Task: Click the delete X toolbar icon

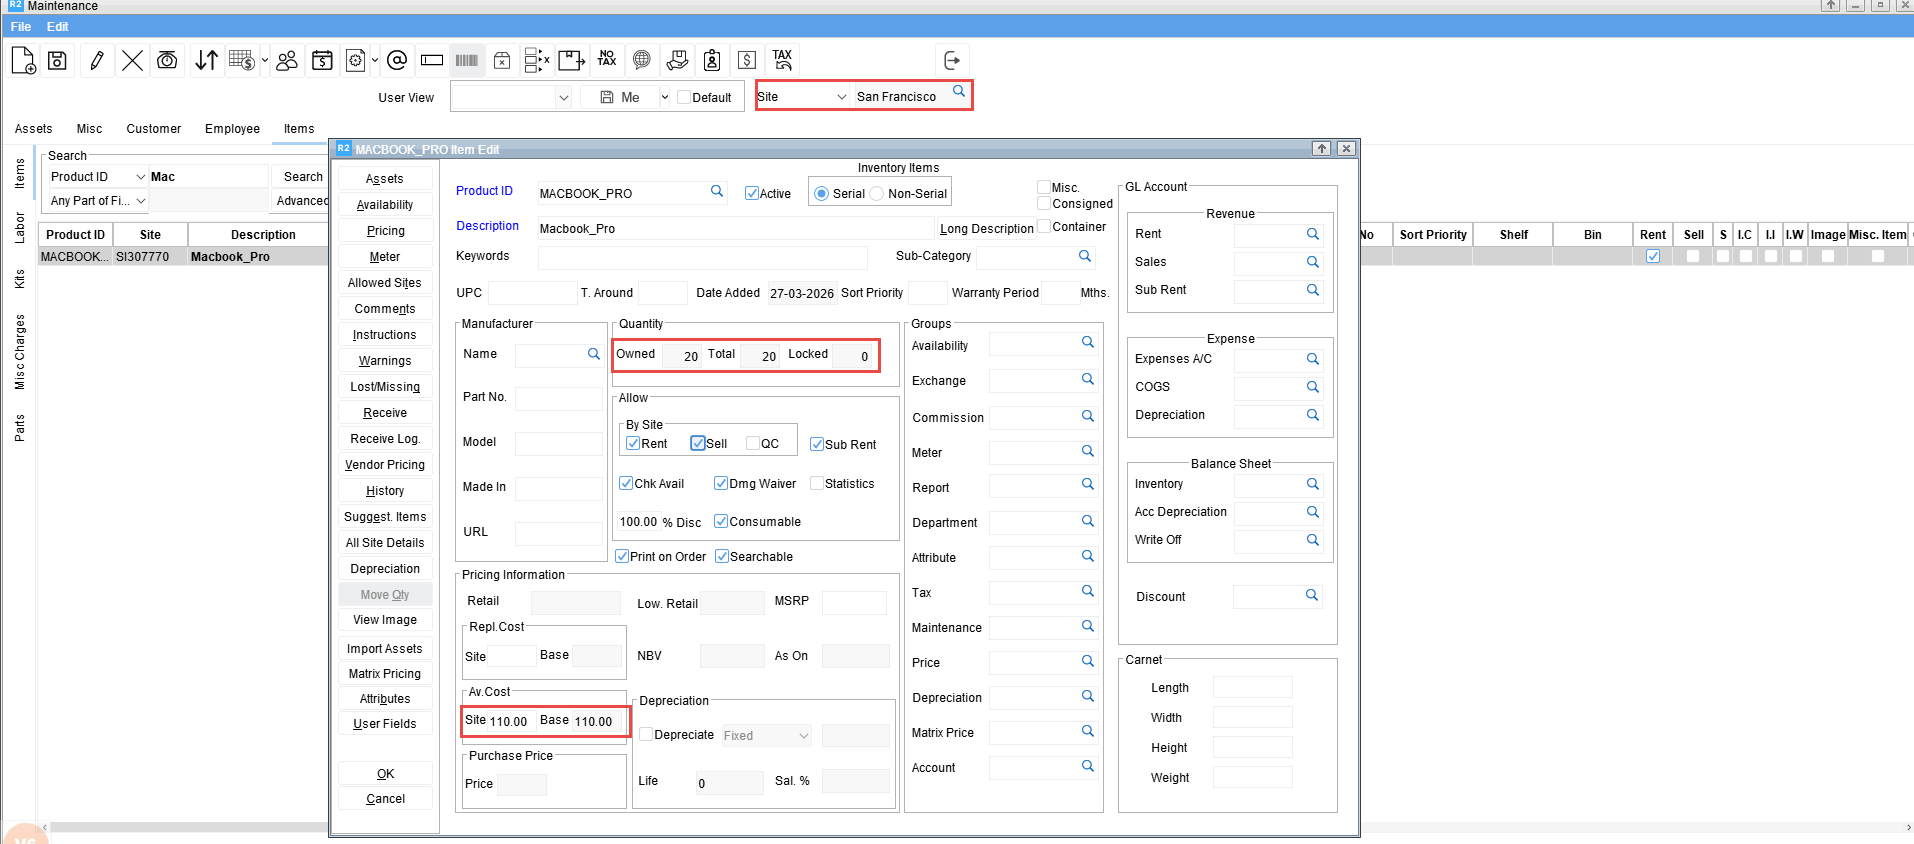Action: point(132,61)
